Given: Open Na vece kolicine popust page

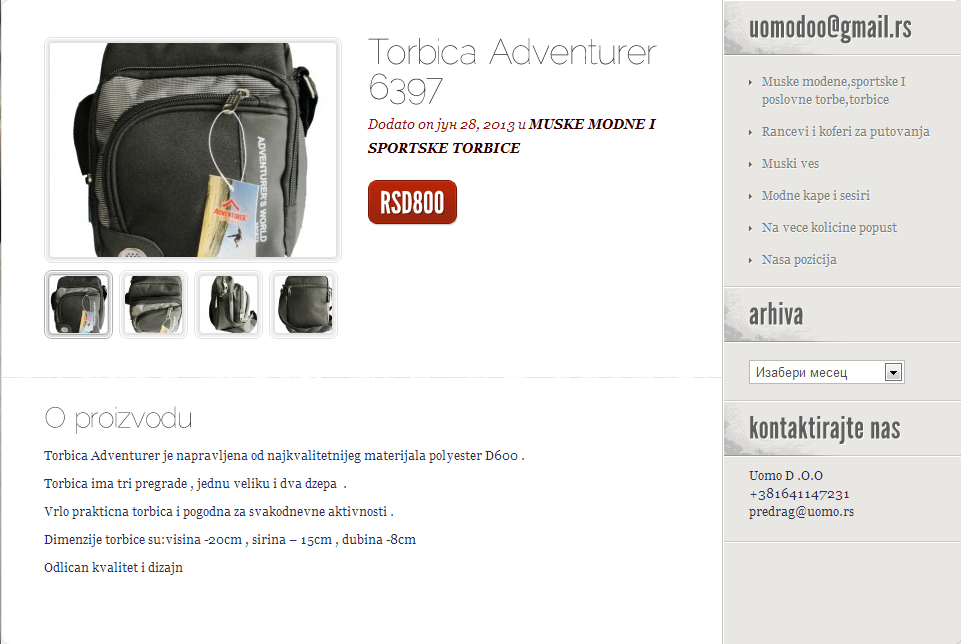Looking at the screenshot, I should pos(829,227).
